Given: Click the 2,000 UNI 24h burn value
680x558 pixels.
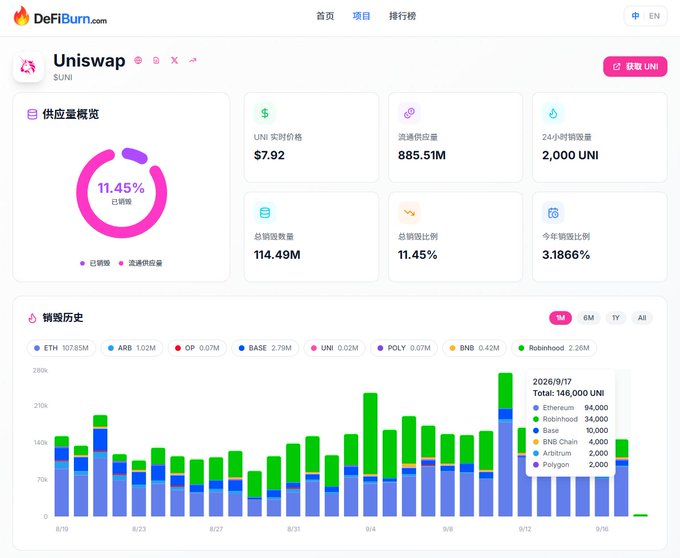Looking at the screenshot, I should (570, 155).
